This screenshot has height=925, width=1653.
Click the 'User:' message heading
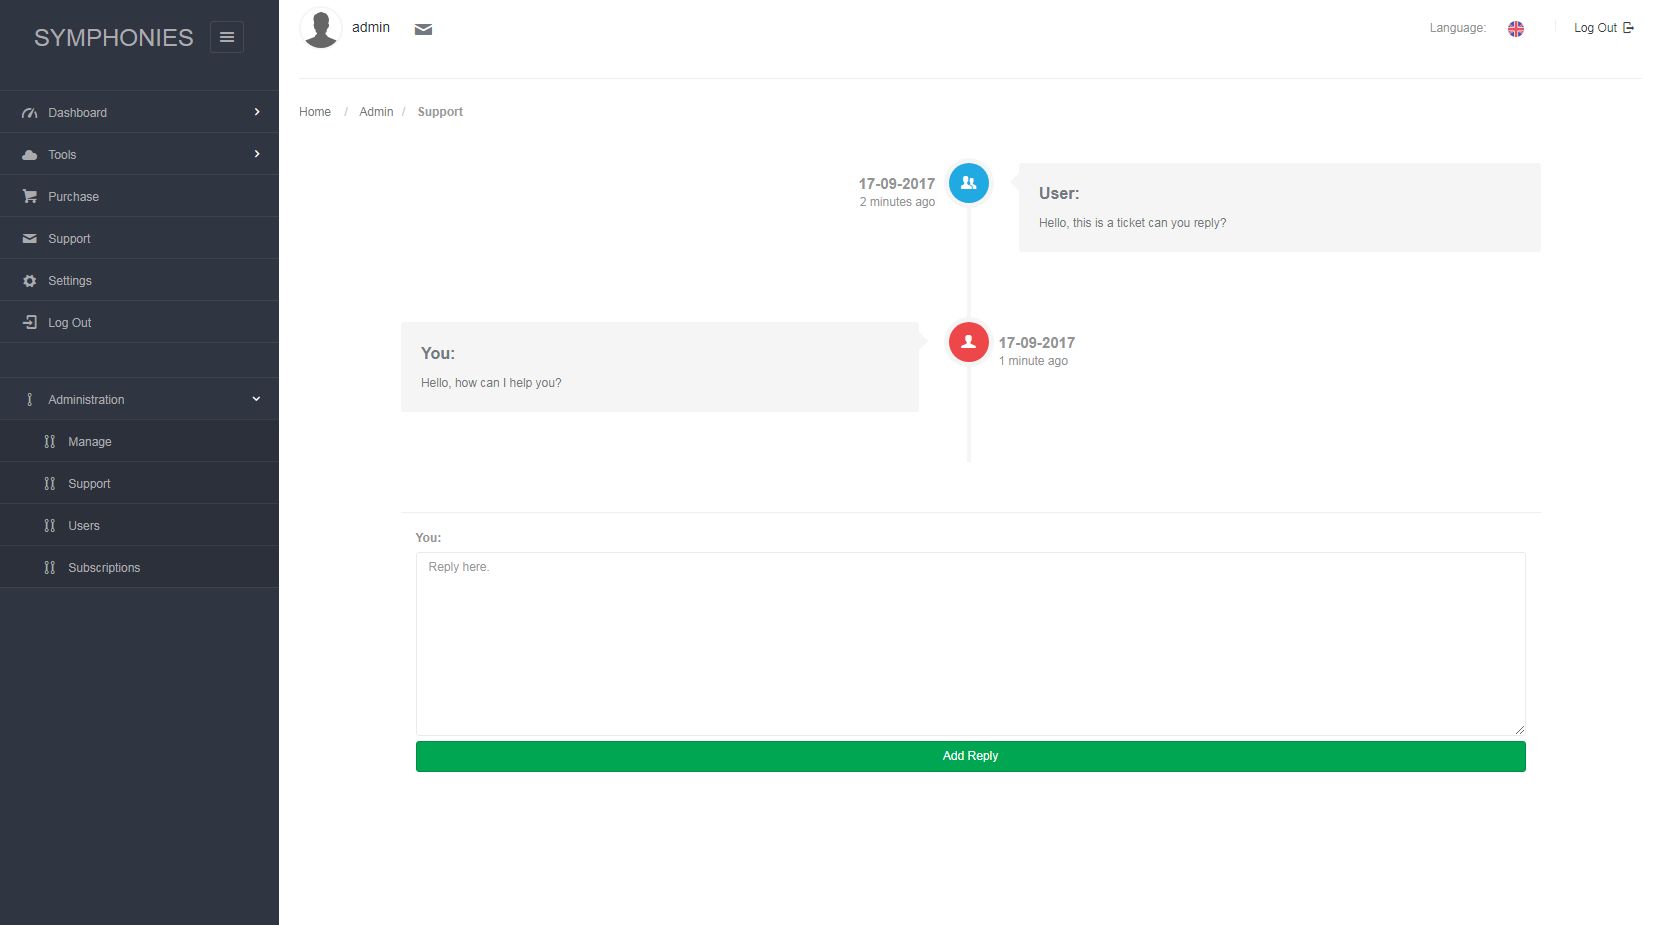1059,194
